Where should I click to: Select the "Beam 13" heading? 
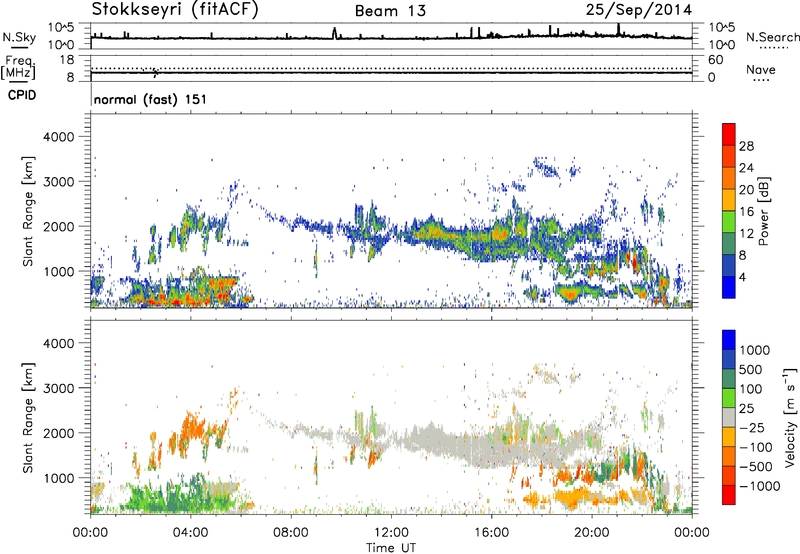390,11
